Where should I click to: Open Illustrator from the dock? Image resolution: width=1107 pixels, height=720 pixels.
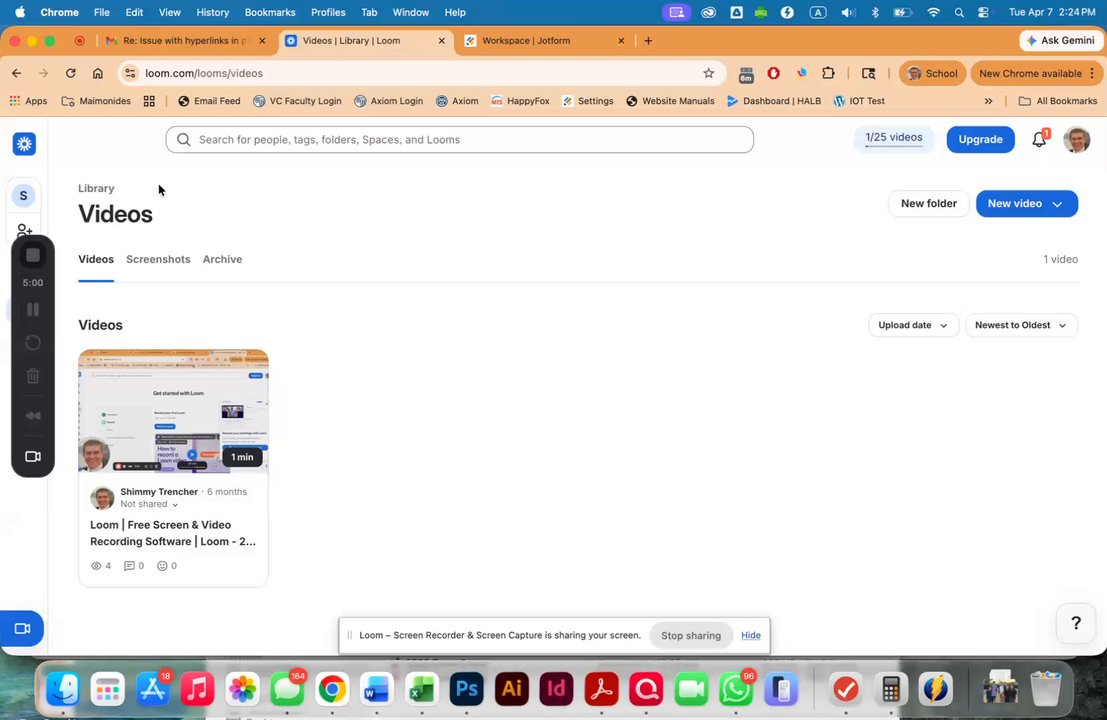(x=511, y=688)
